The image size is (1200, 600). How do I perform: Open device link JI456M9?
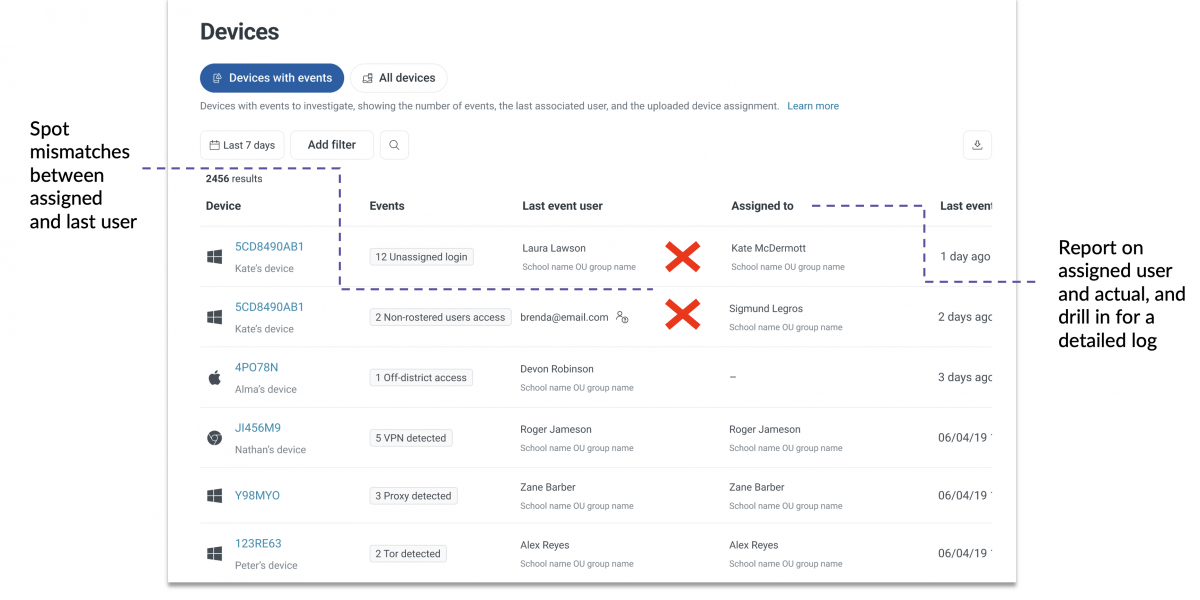pyautogui.click(x=258, y=428)
